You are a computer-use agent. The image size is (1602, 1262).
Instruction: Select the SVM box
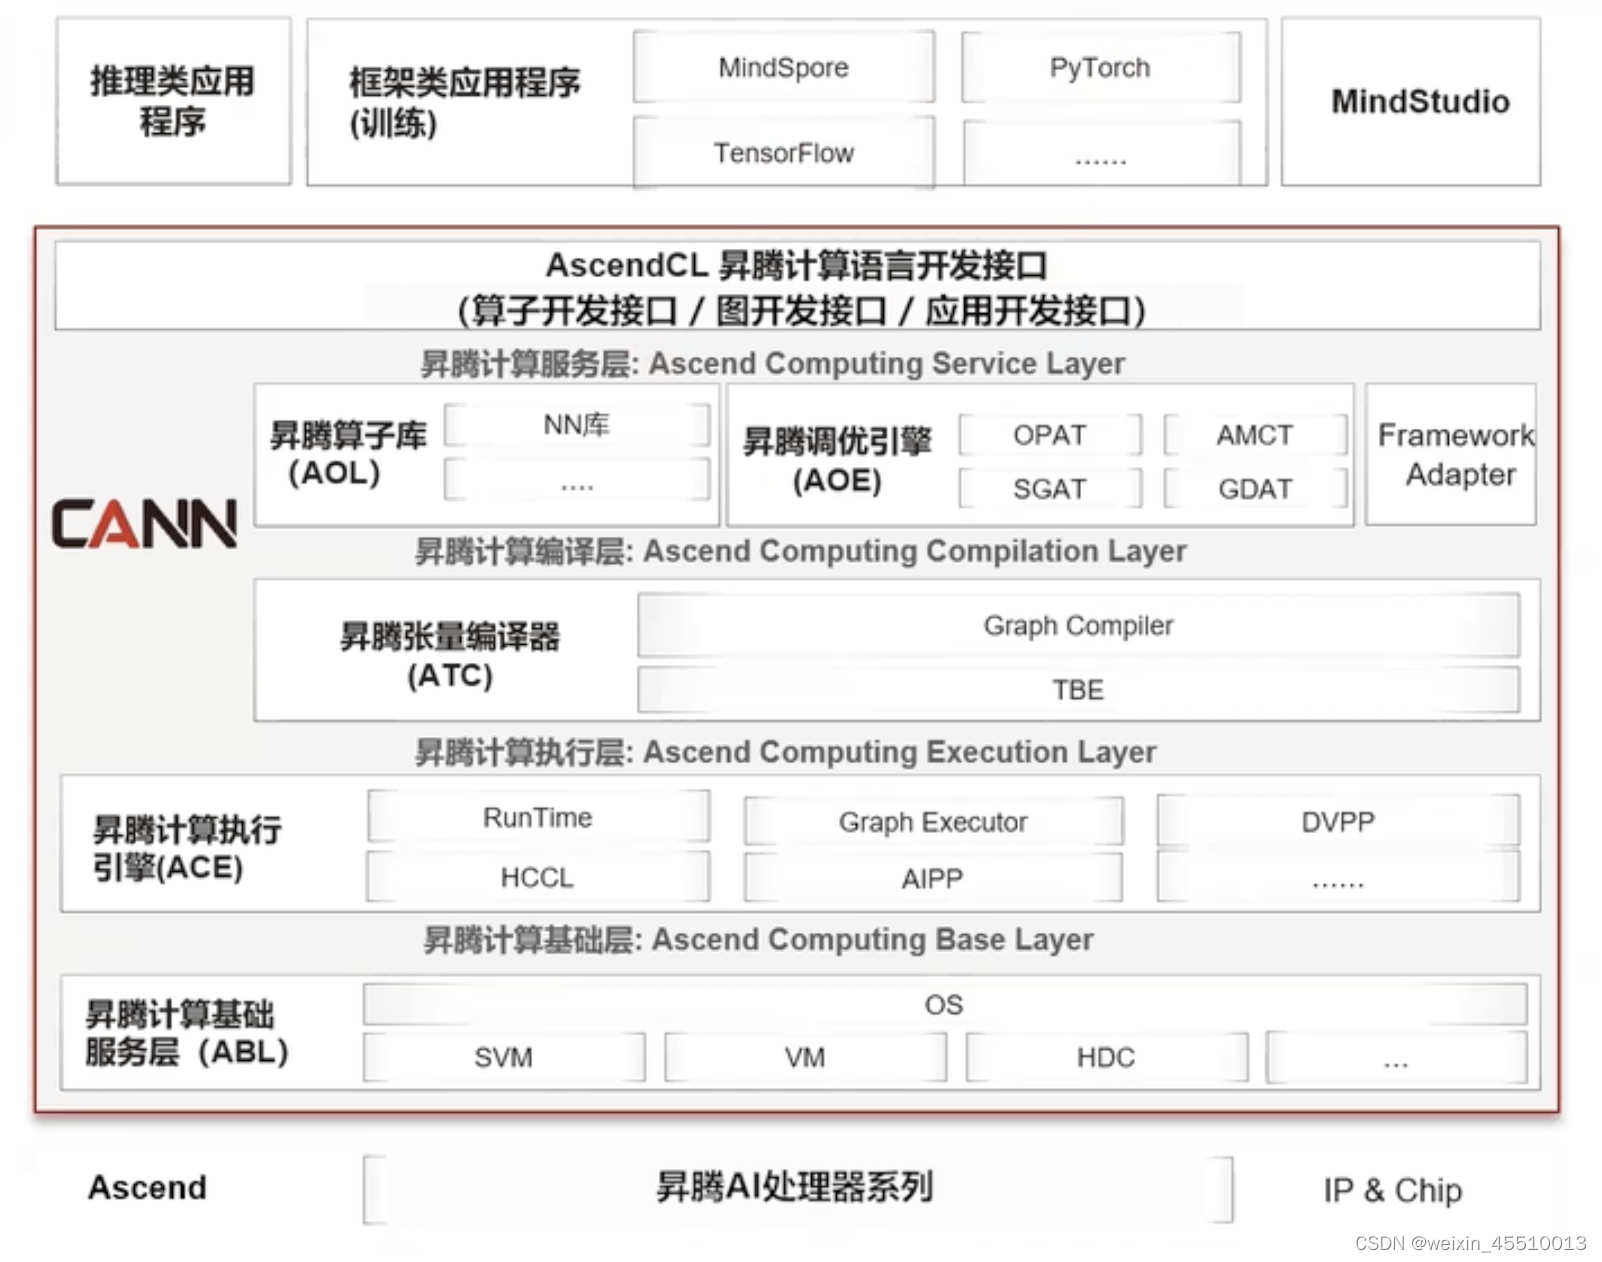pos(504,1057)
